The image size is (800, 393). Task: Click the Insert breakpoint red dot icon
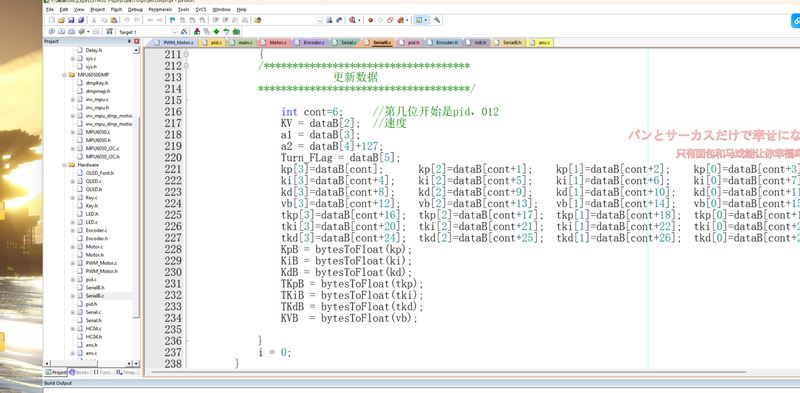coord(370,20)
